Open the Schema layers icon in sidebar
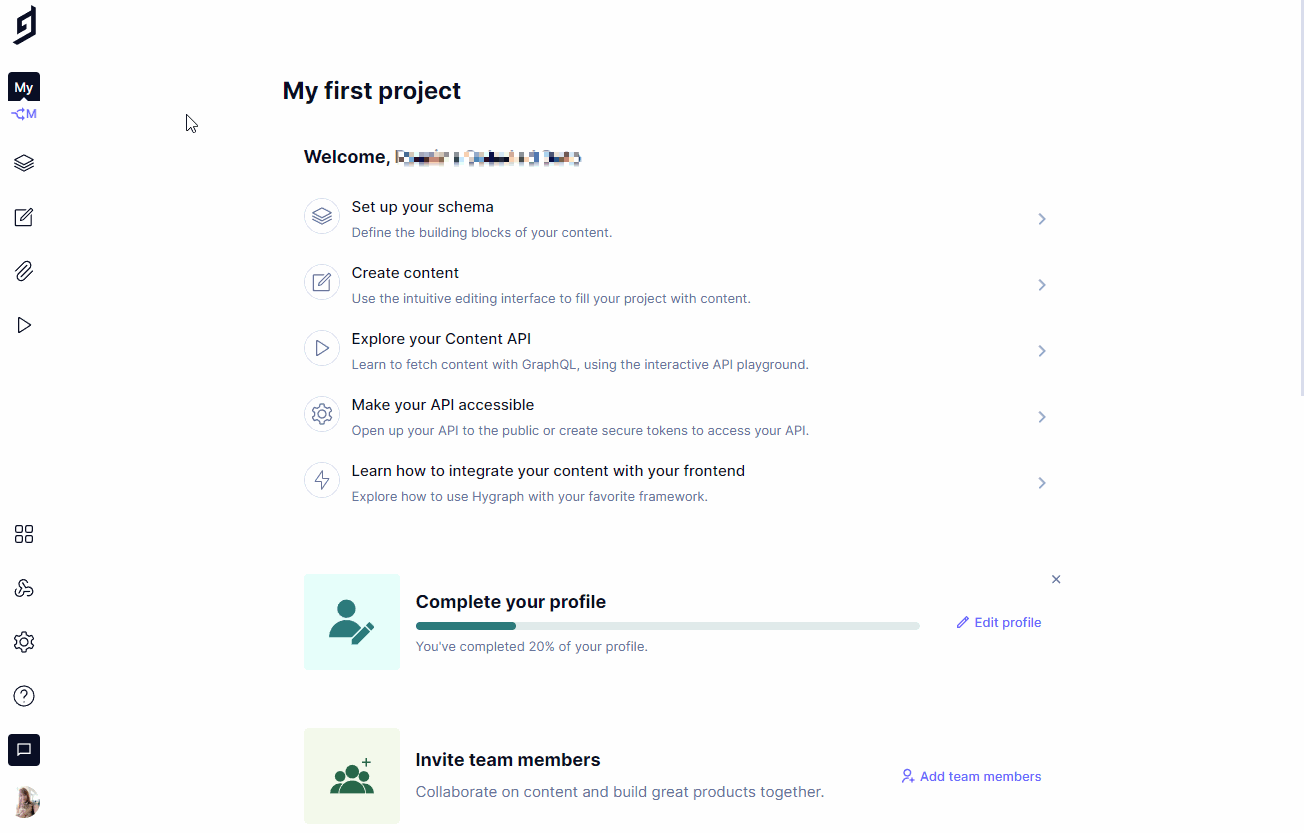 pos(24,163)
